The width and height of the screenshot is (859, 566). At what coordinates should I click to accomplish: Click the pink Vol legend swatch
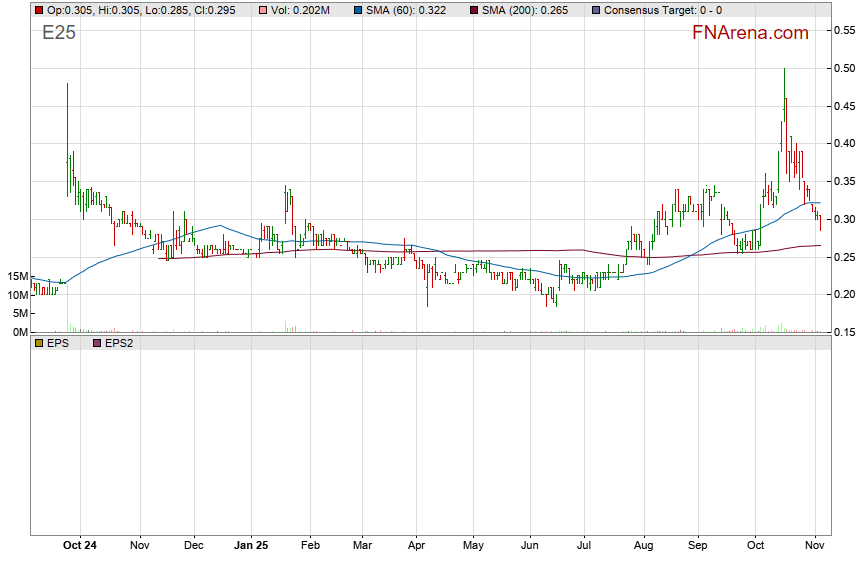(x=262, y=9)
